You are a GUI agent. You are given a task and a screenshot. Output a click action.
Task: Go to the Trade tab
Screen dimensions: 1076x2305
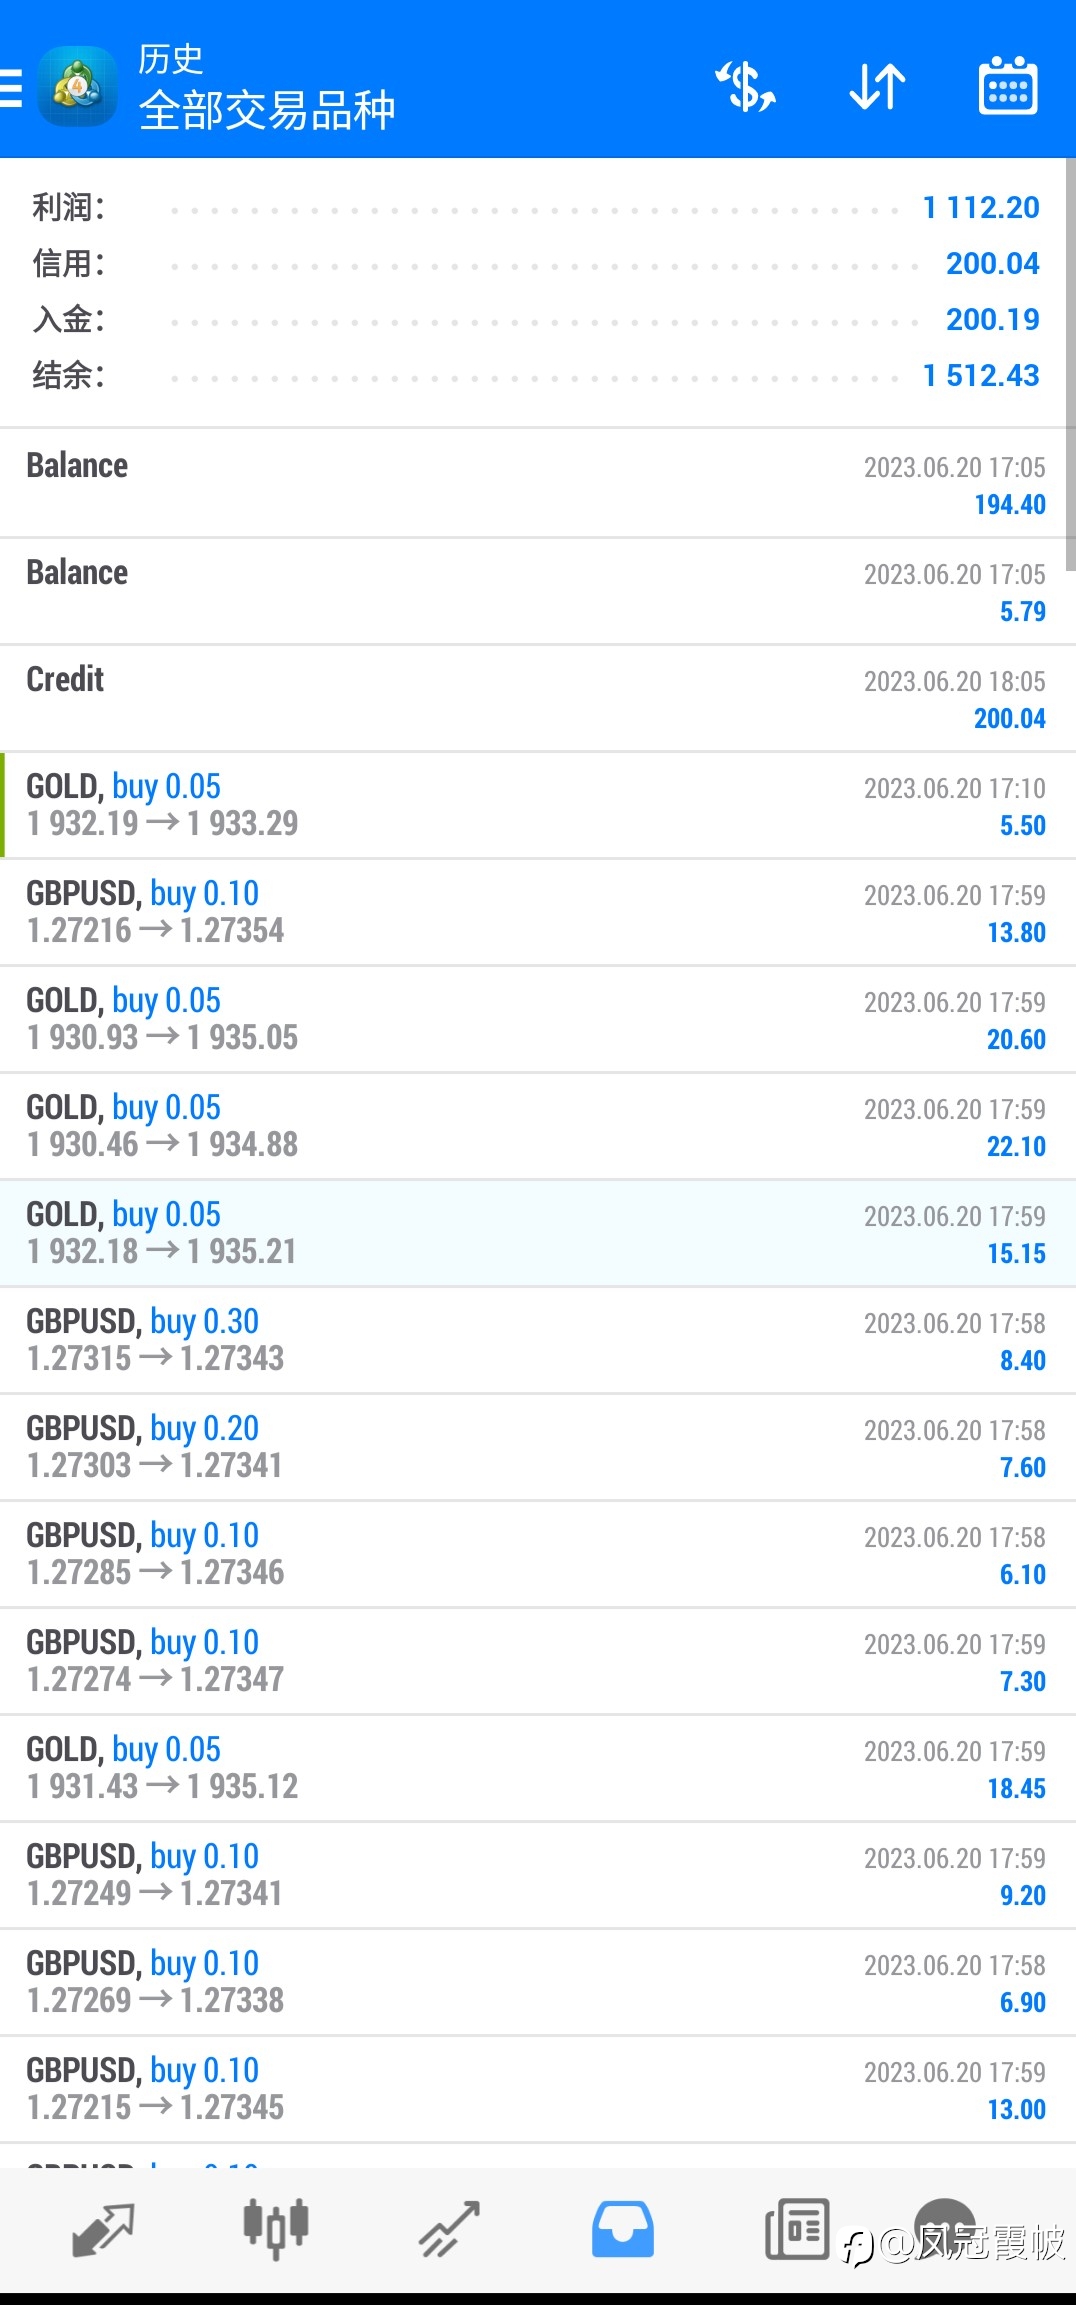click(x=449, y=2229)
